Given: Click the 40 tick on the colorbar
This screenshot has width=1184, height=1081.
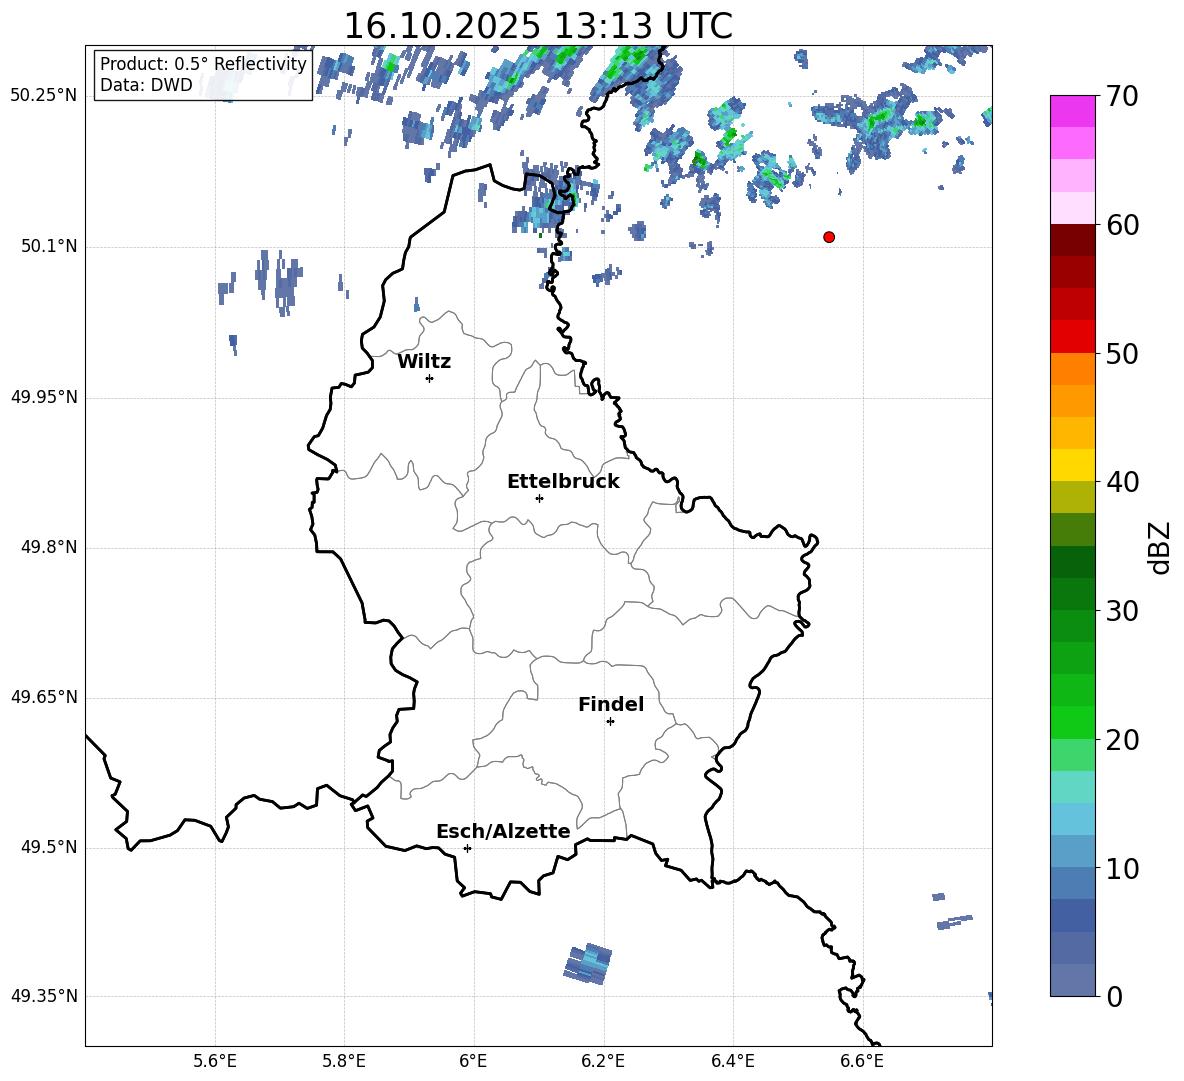Looking at the screenshot, I should pyautogui.click(x=1122, y=482).
